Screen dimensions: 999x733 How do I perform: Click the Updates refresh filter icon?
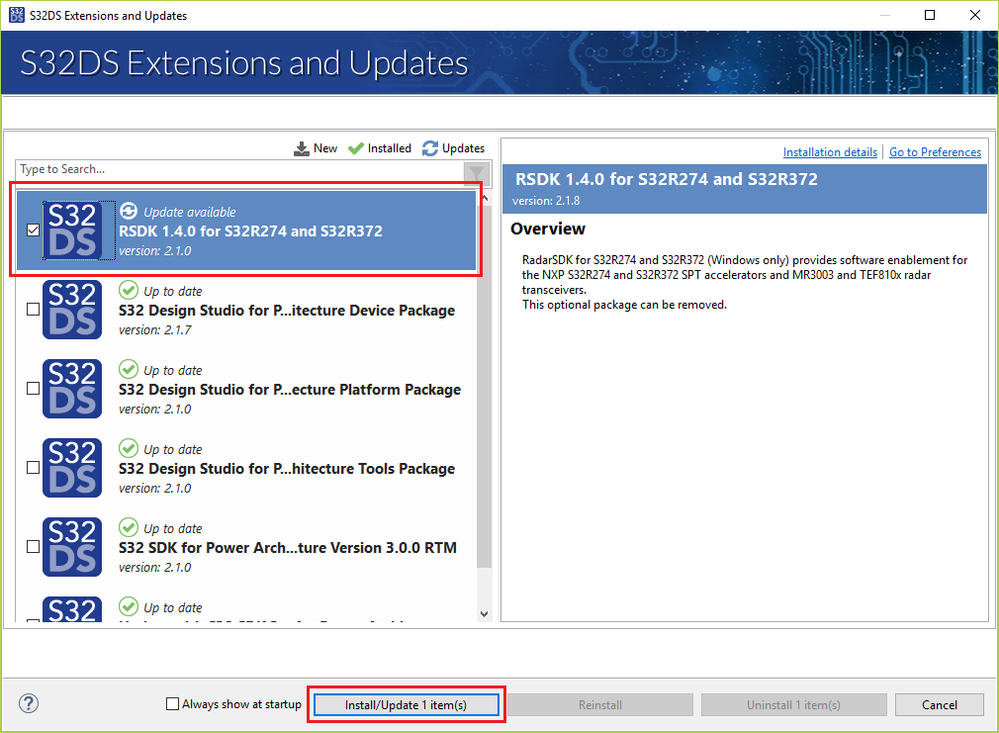(430, 149)
